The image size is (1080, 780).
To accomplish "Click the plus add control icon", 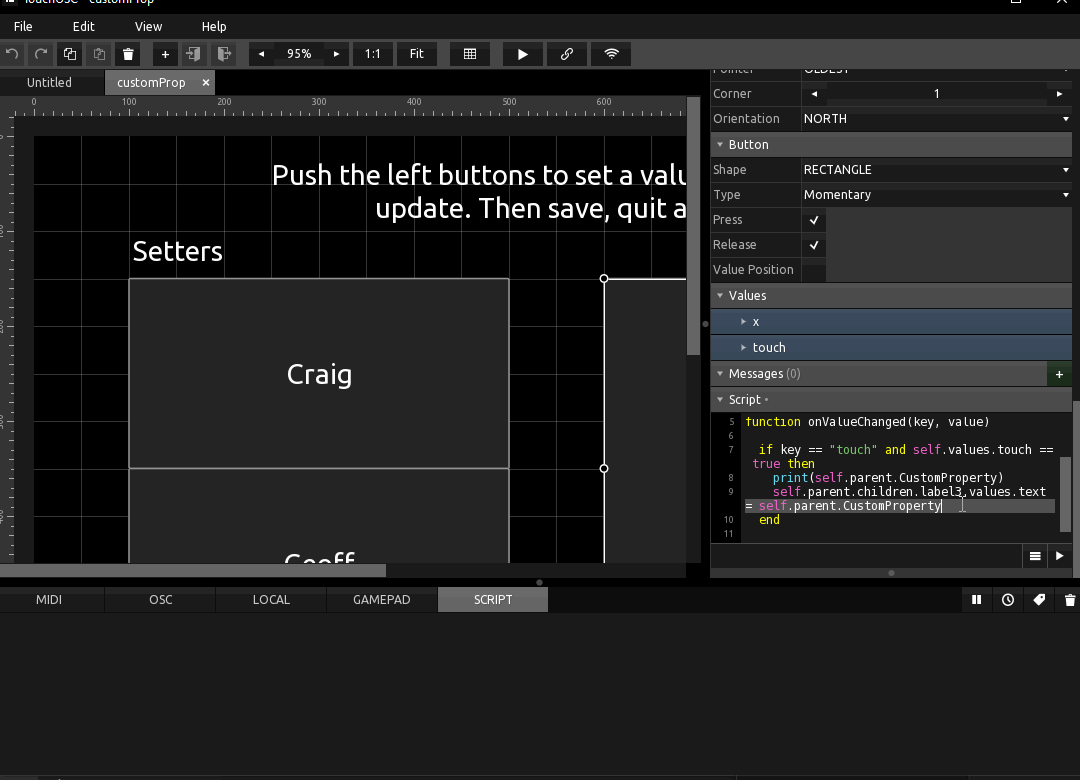I will (x=165, y=54).
